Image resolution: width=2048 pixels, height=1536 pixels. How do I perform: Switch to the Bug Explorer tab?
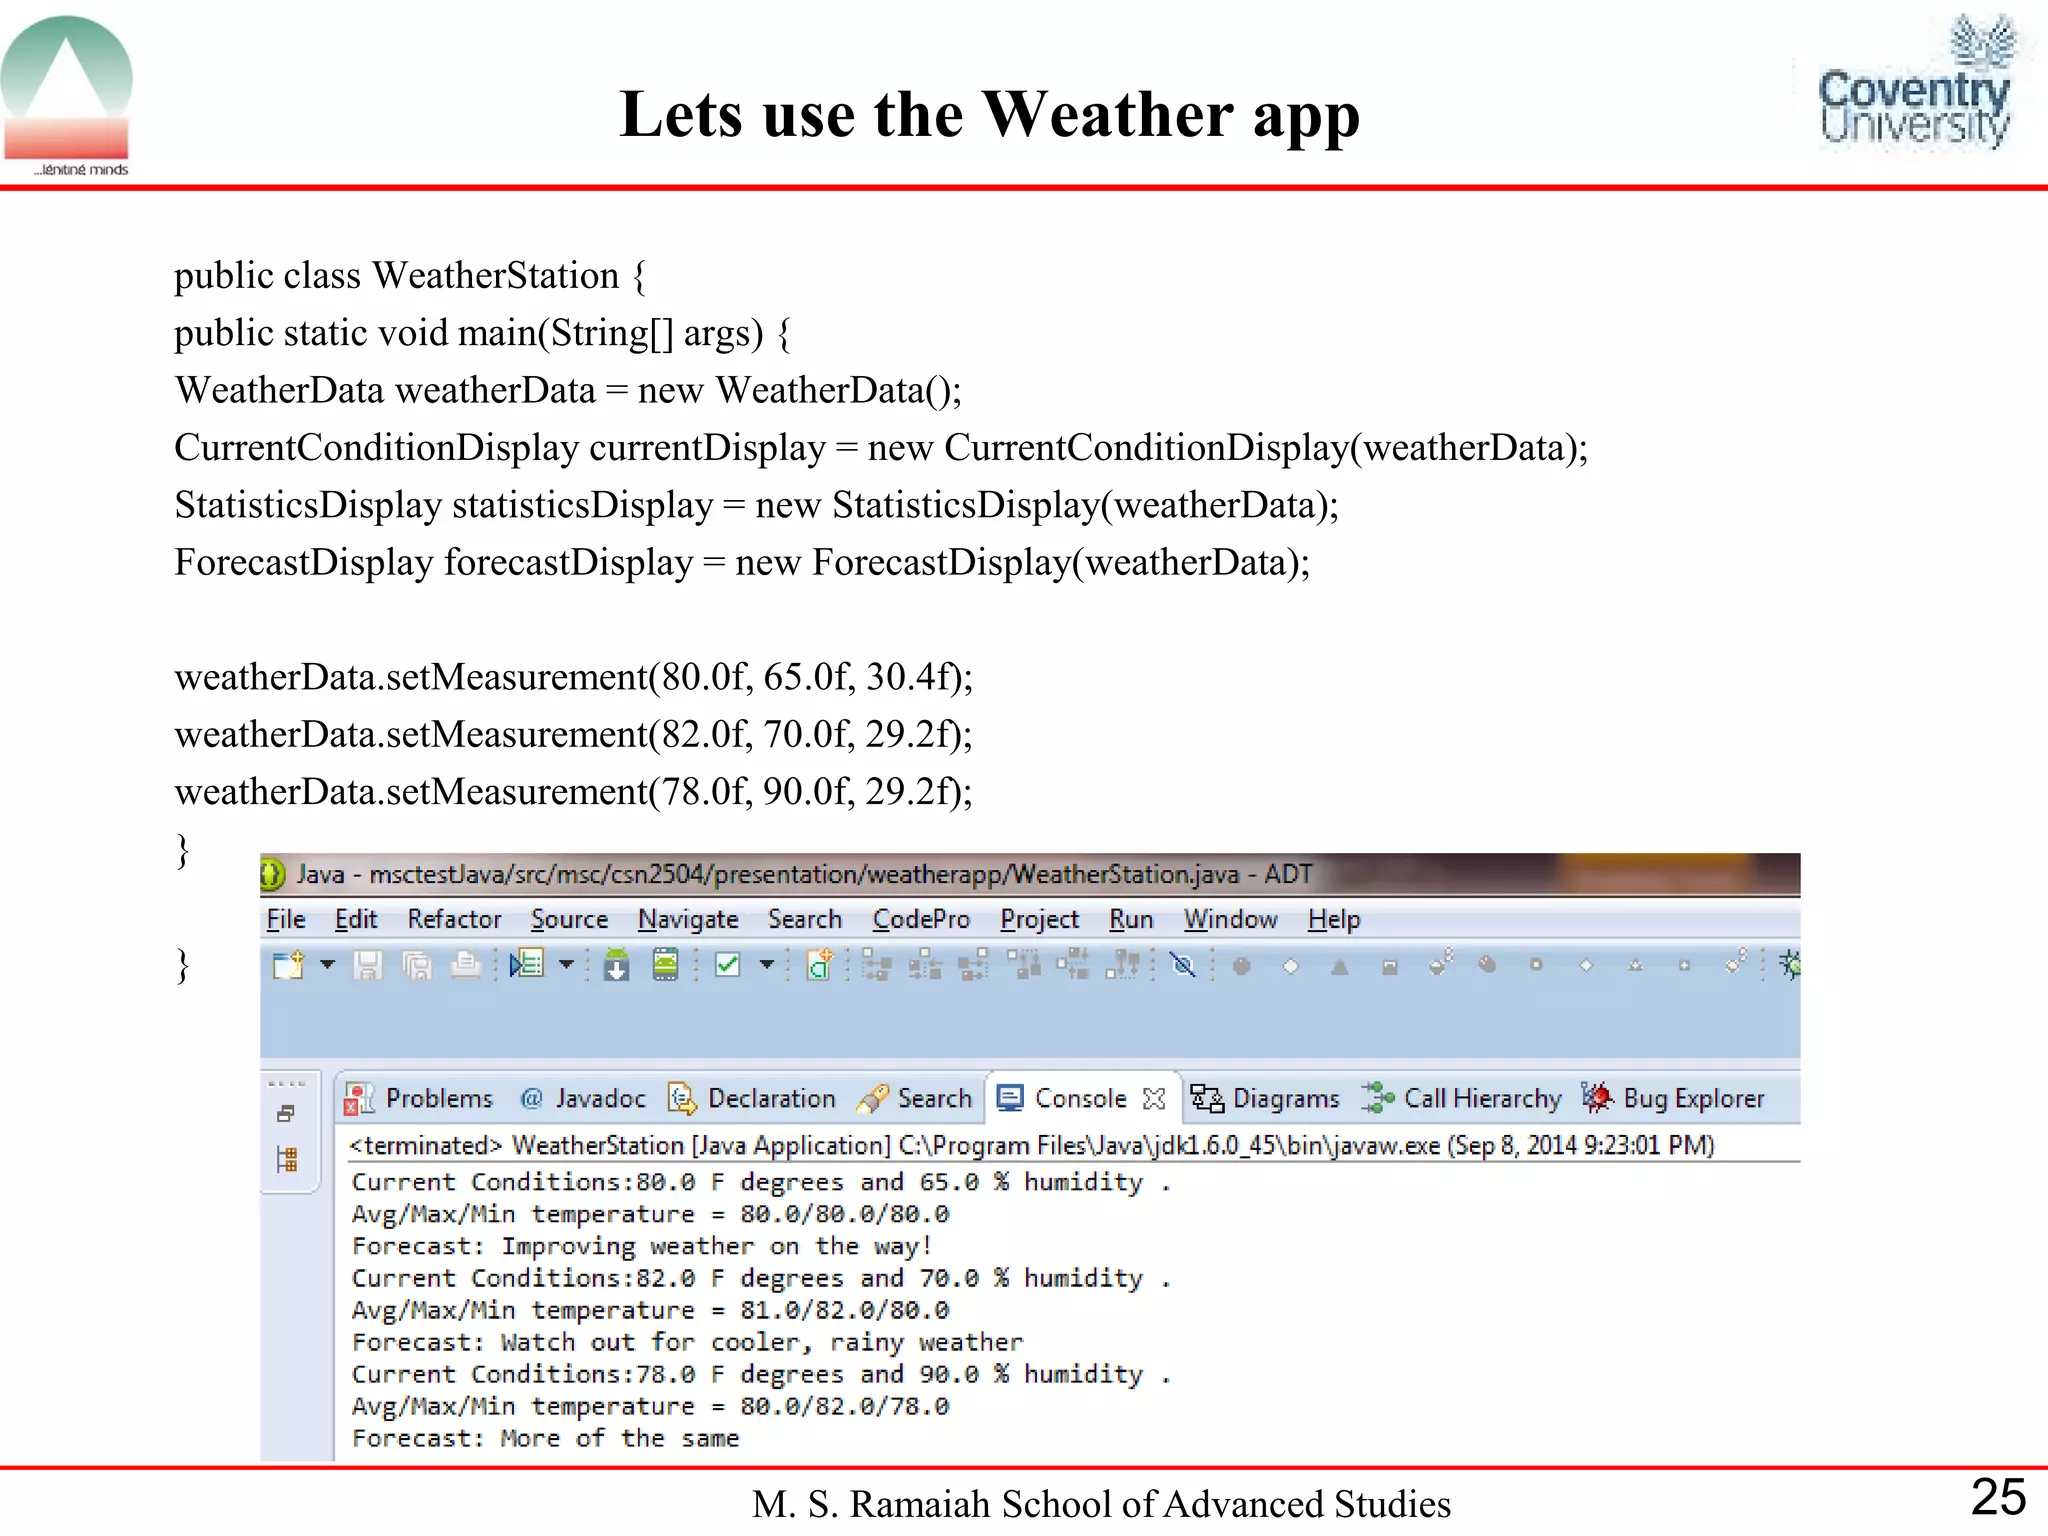click(x=1673, y=1098)
